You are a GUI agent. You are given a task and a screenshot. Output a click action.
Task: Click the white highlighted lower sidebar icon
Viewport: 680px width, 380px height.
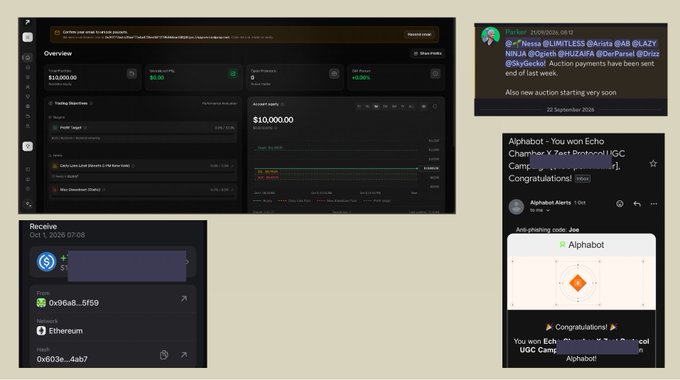(x=27, y=147)
